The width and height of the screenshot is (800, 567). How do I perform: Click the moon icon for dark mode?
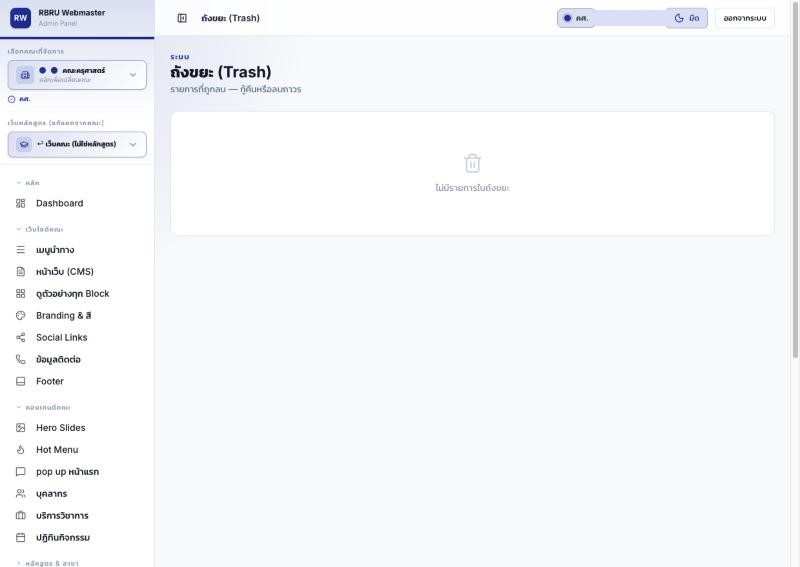[679, 18]
